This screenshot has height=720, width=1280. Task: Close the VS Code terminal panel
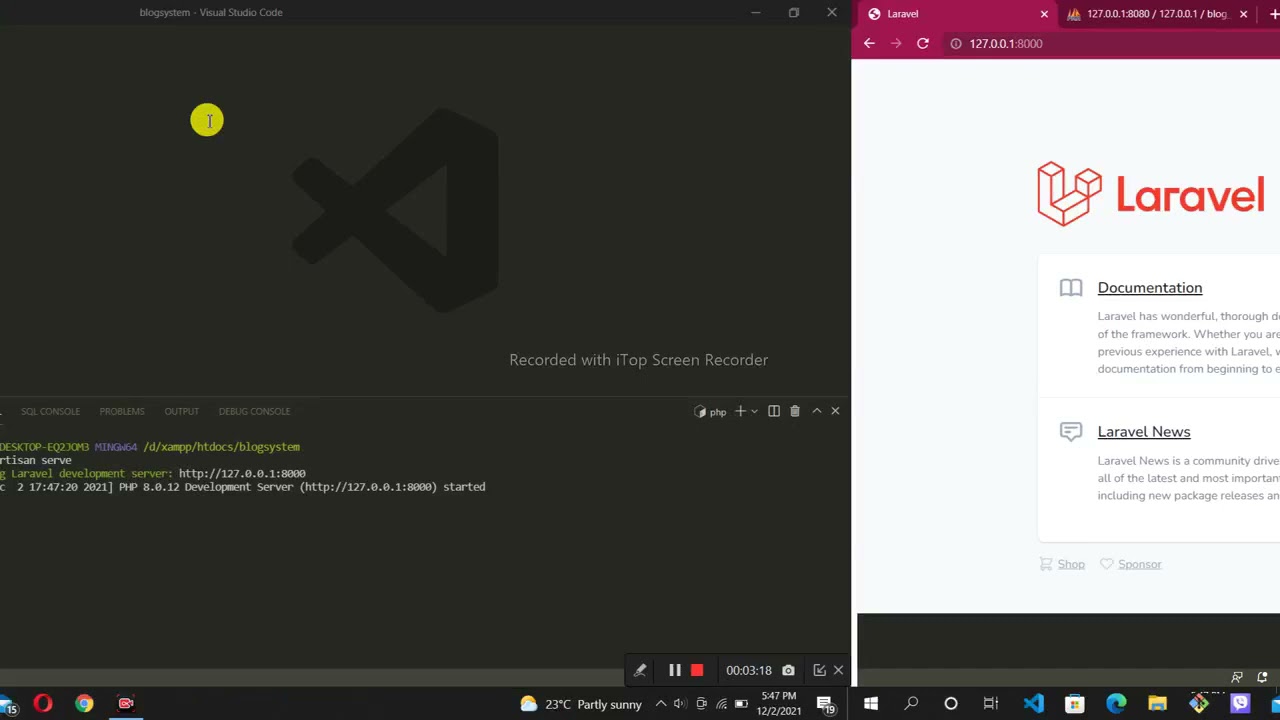click(835, 411)
